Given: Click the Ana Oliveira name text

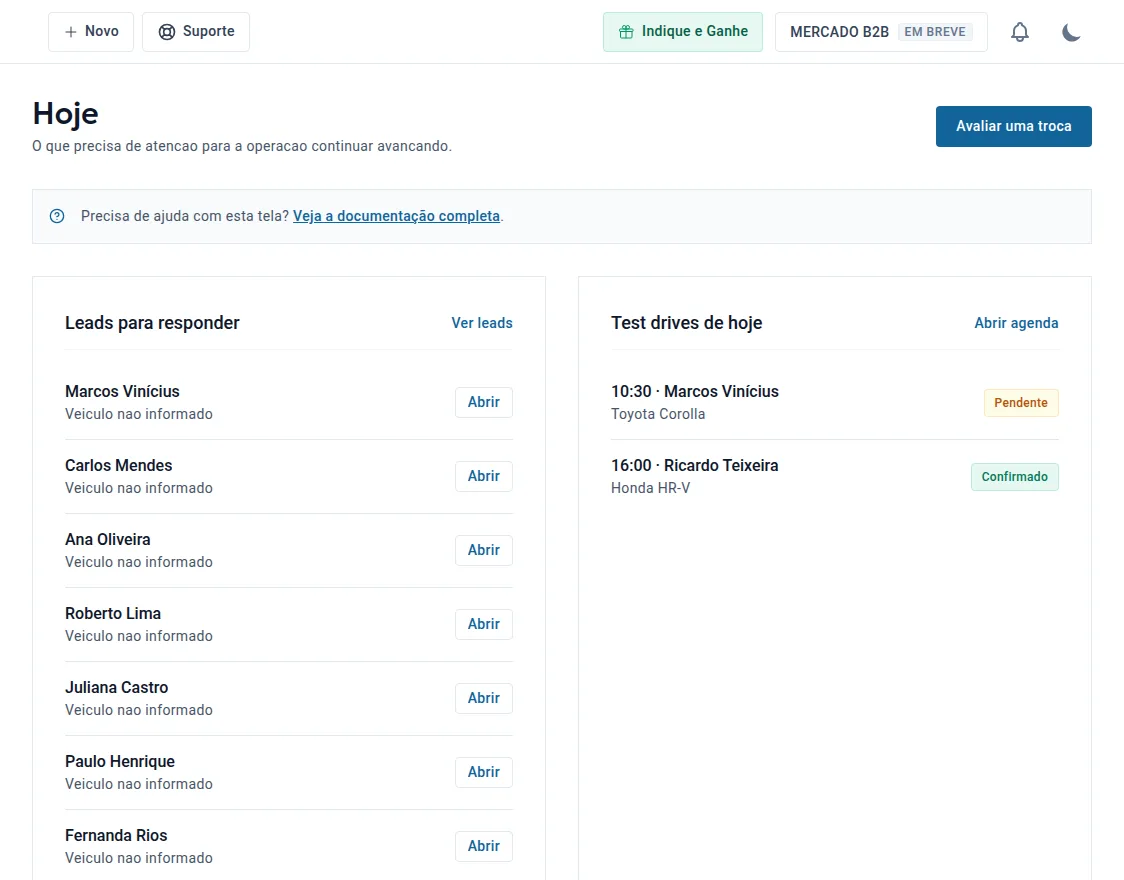Looking at the screenshot, I should (108, 540).
